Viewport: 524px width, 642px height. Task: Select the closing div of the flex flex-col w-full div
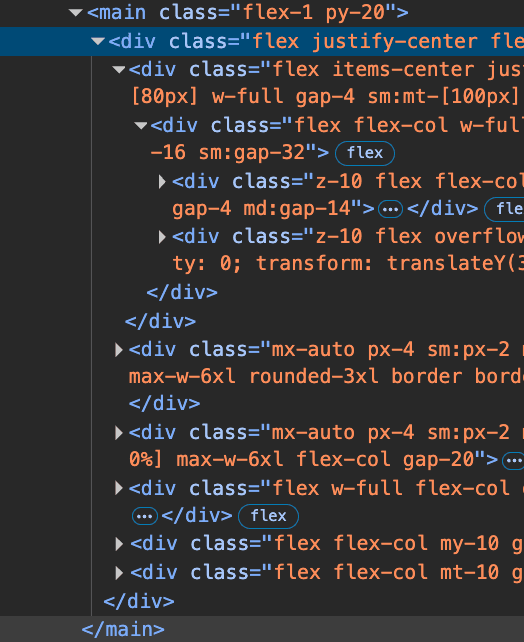(x=182, y=293)
